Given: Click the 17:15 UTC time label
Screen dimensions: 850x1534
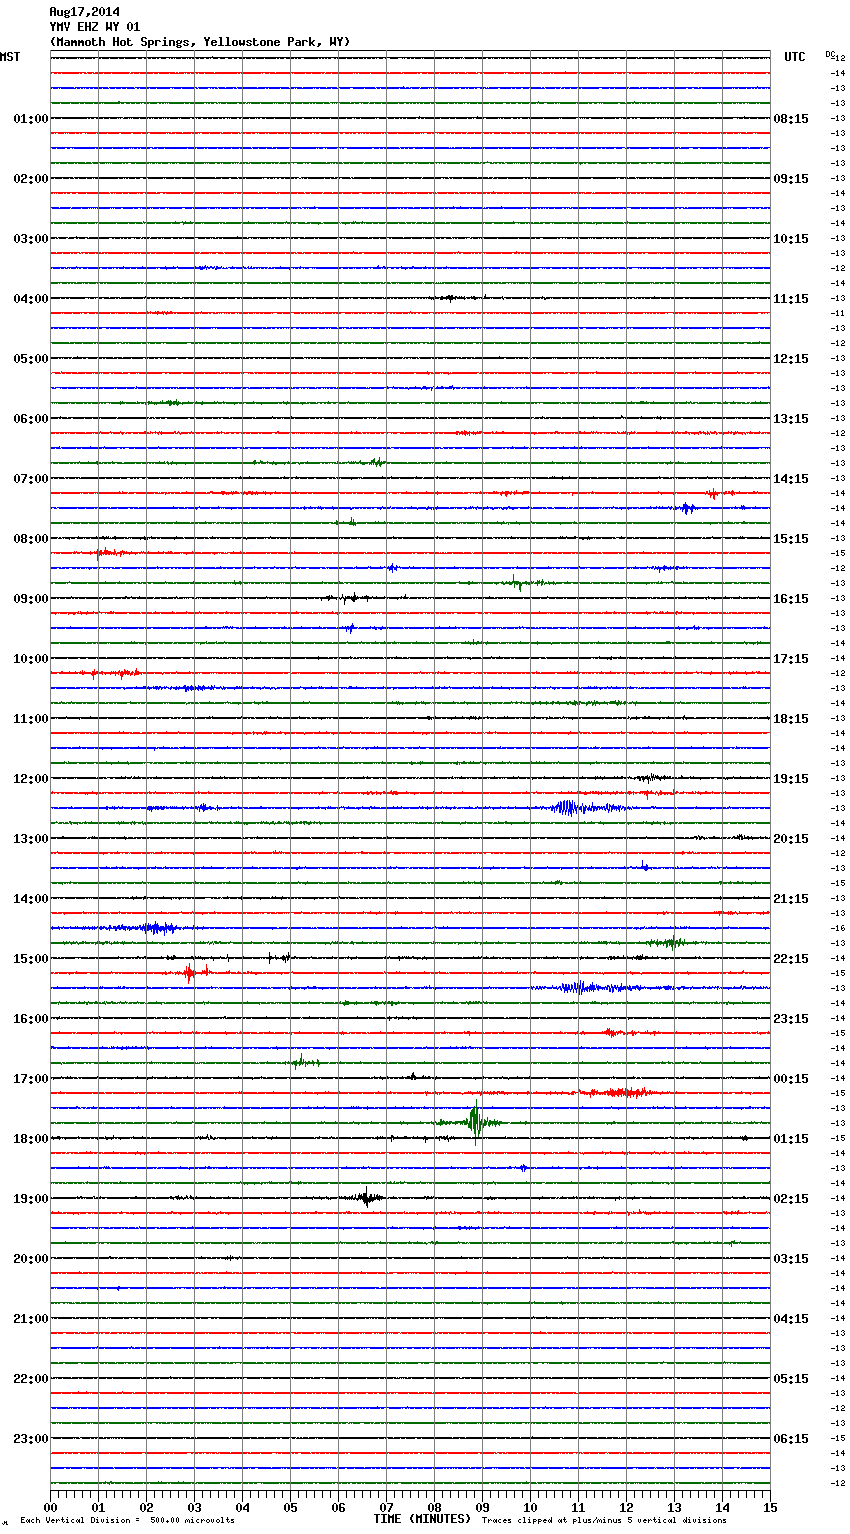Looking at the screenshot, I should click(791, 659).
